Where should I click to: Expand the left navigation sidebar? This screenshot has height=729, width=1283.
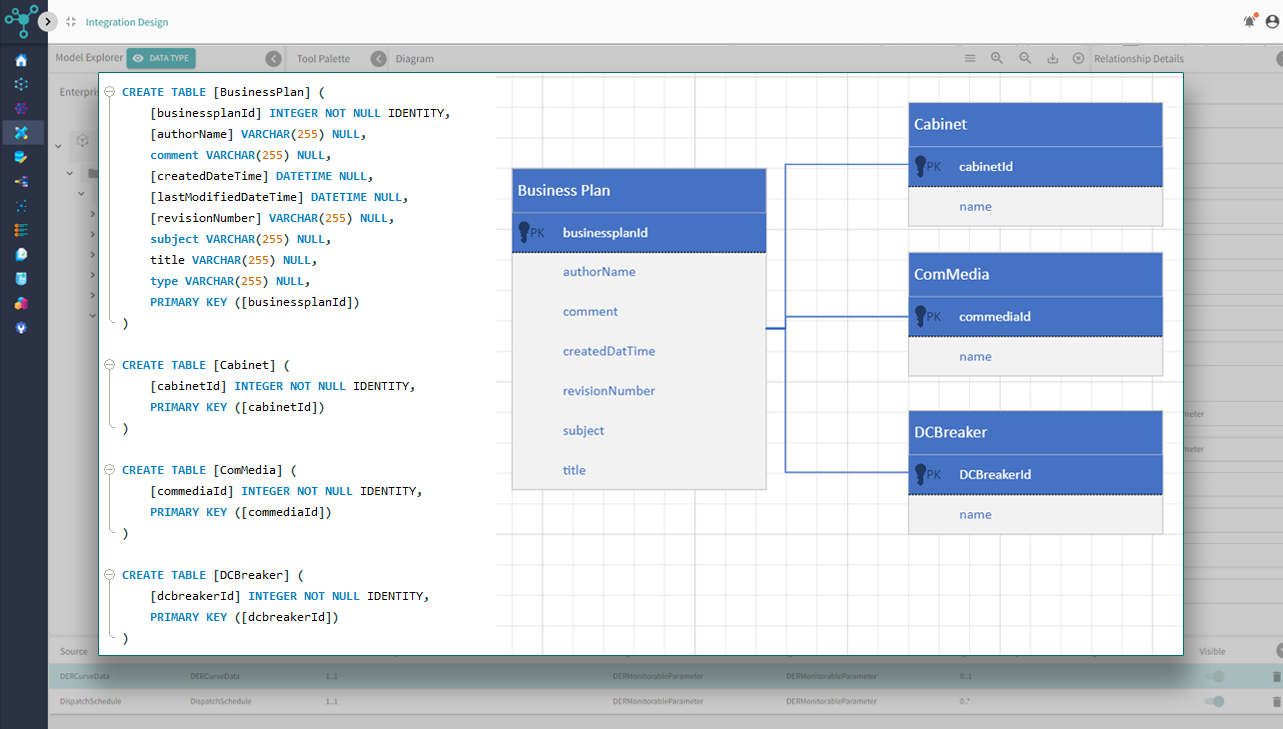47,21
